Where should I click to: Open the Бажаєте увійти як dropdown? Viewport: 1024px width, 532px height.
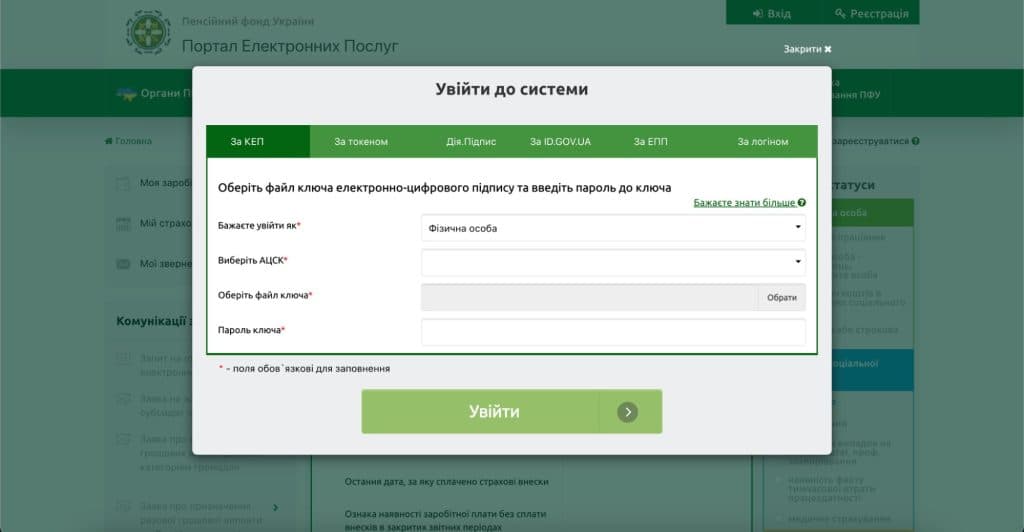(612, 228)
